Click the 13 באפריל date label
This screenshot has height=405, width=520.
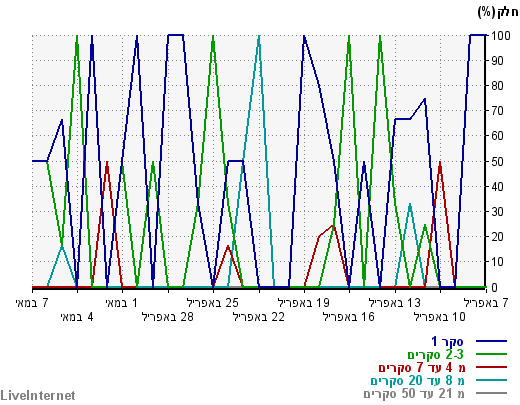point(395,303)
